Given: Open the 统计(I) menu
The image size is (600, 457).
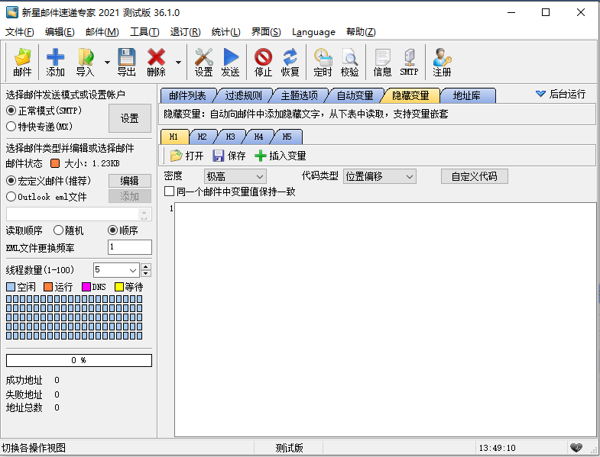Looking at the screenshot, I should point(226,32).
